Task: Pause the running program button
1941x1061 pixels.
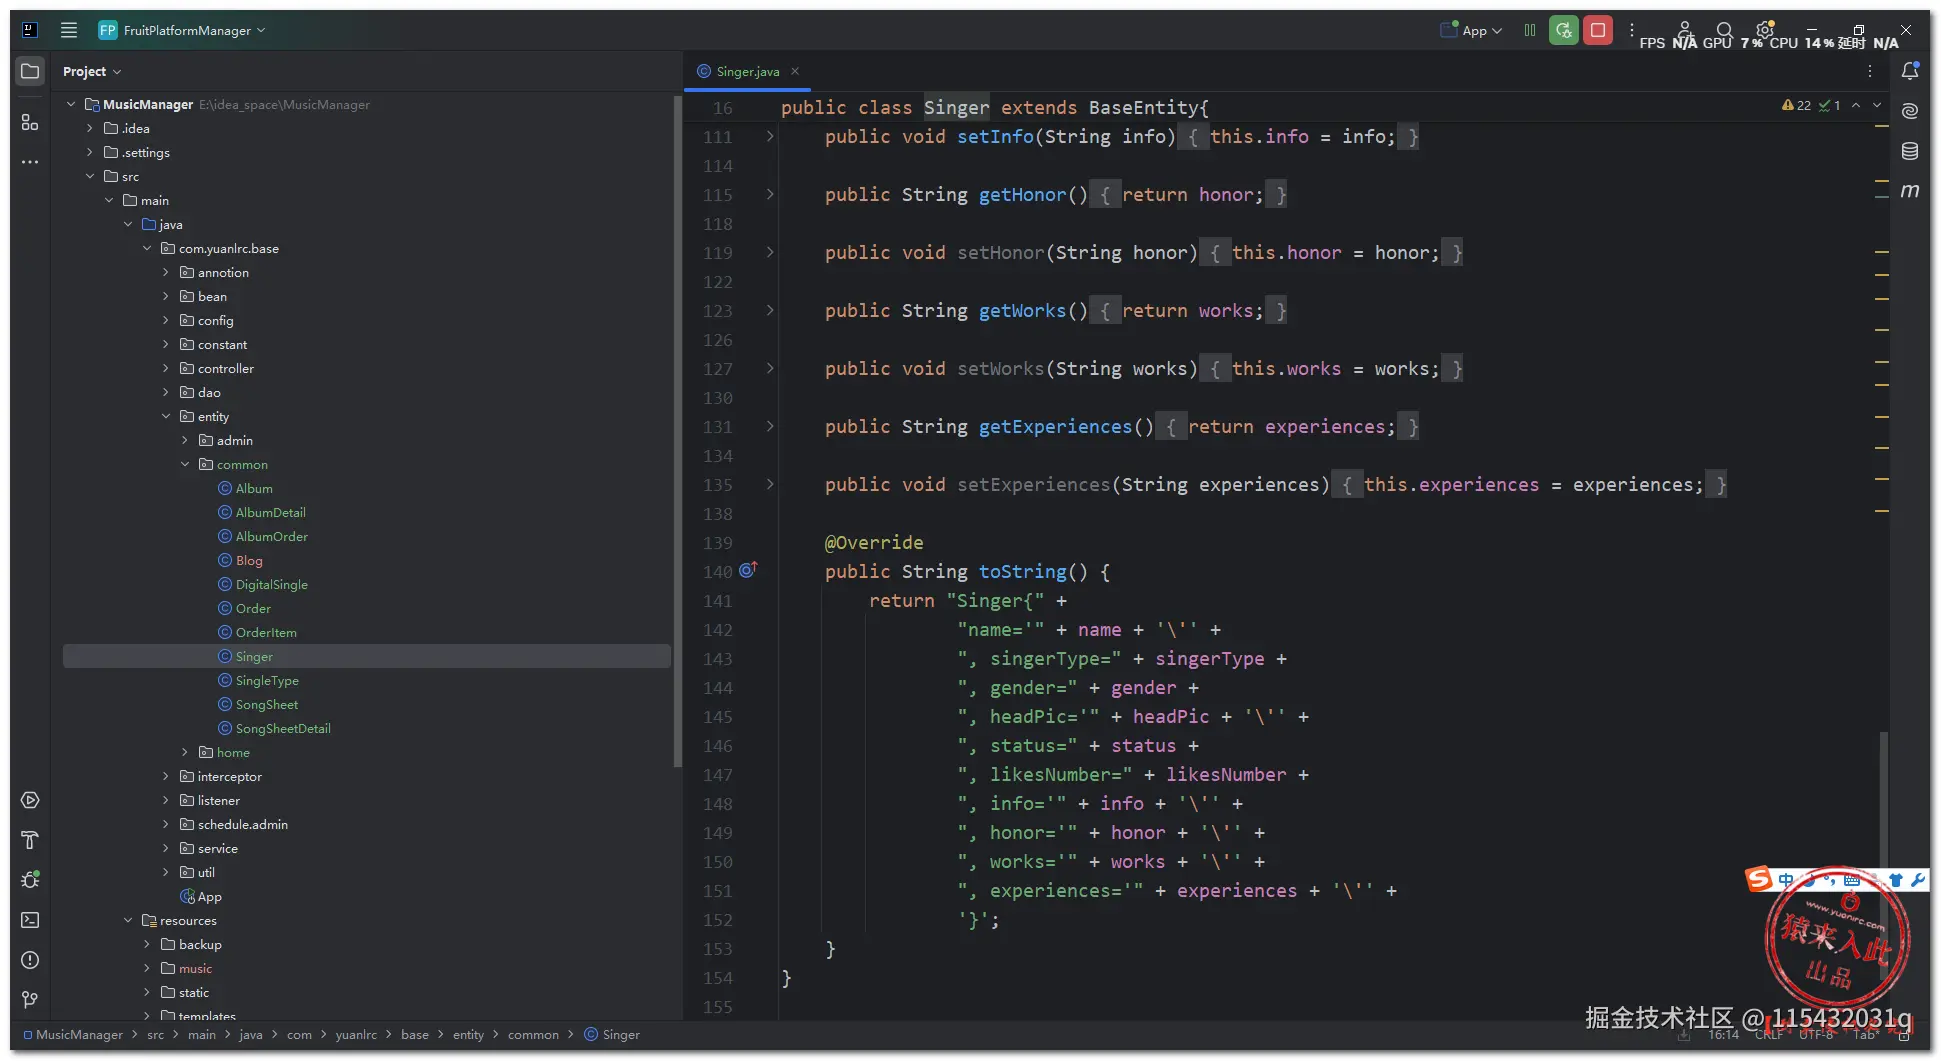Action: [1529, 31]
